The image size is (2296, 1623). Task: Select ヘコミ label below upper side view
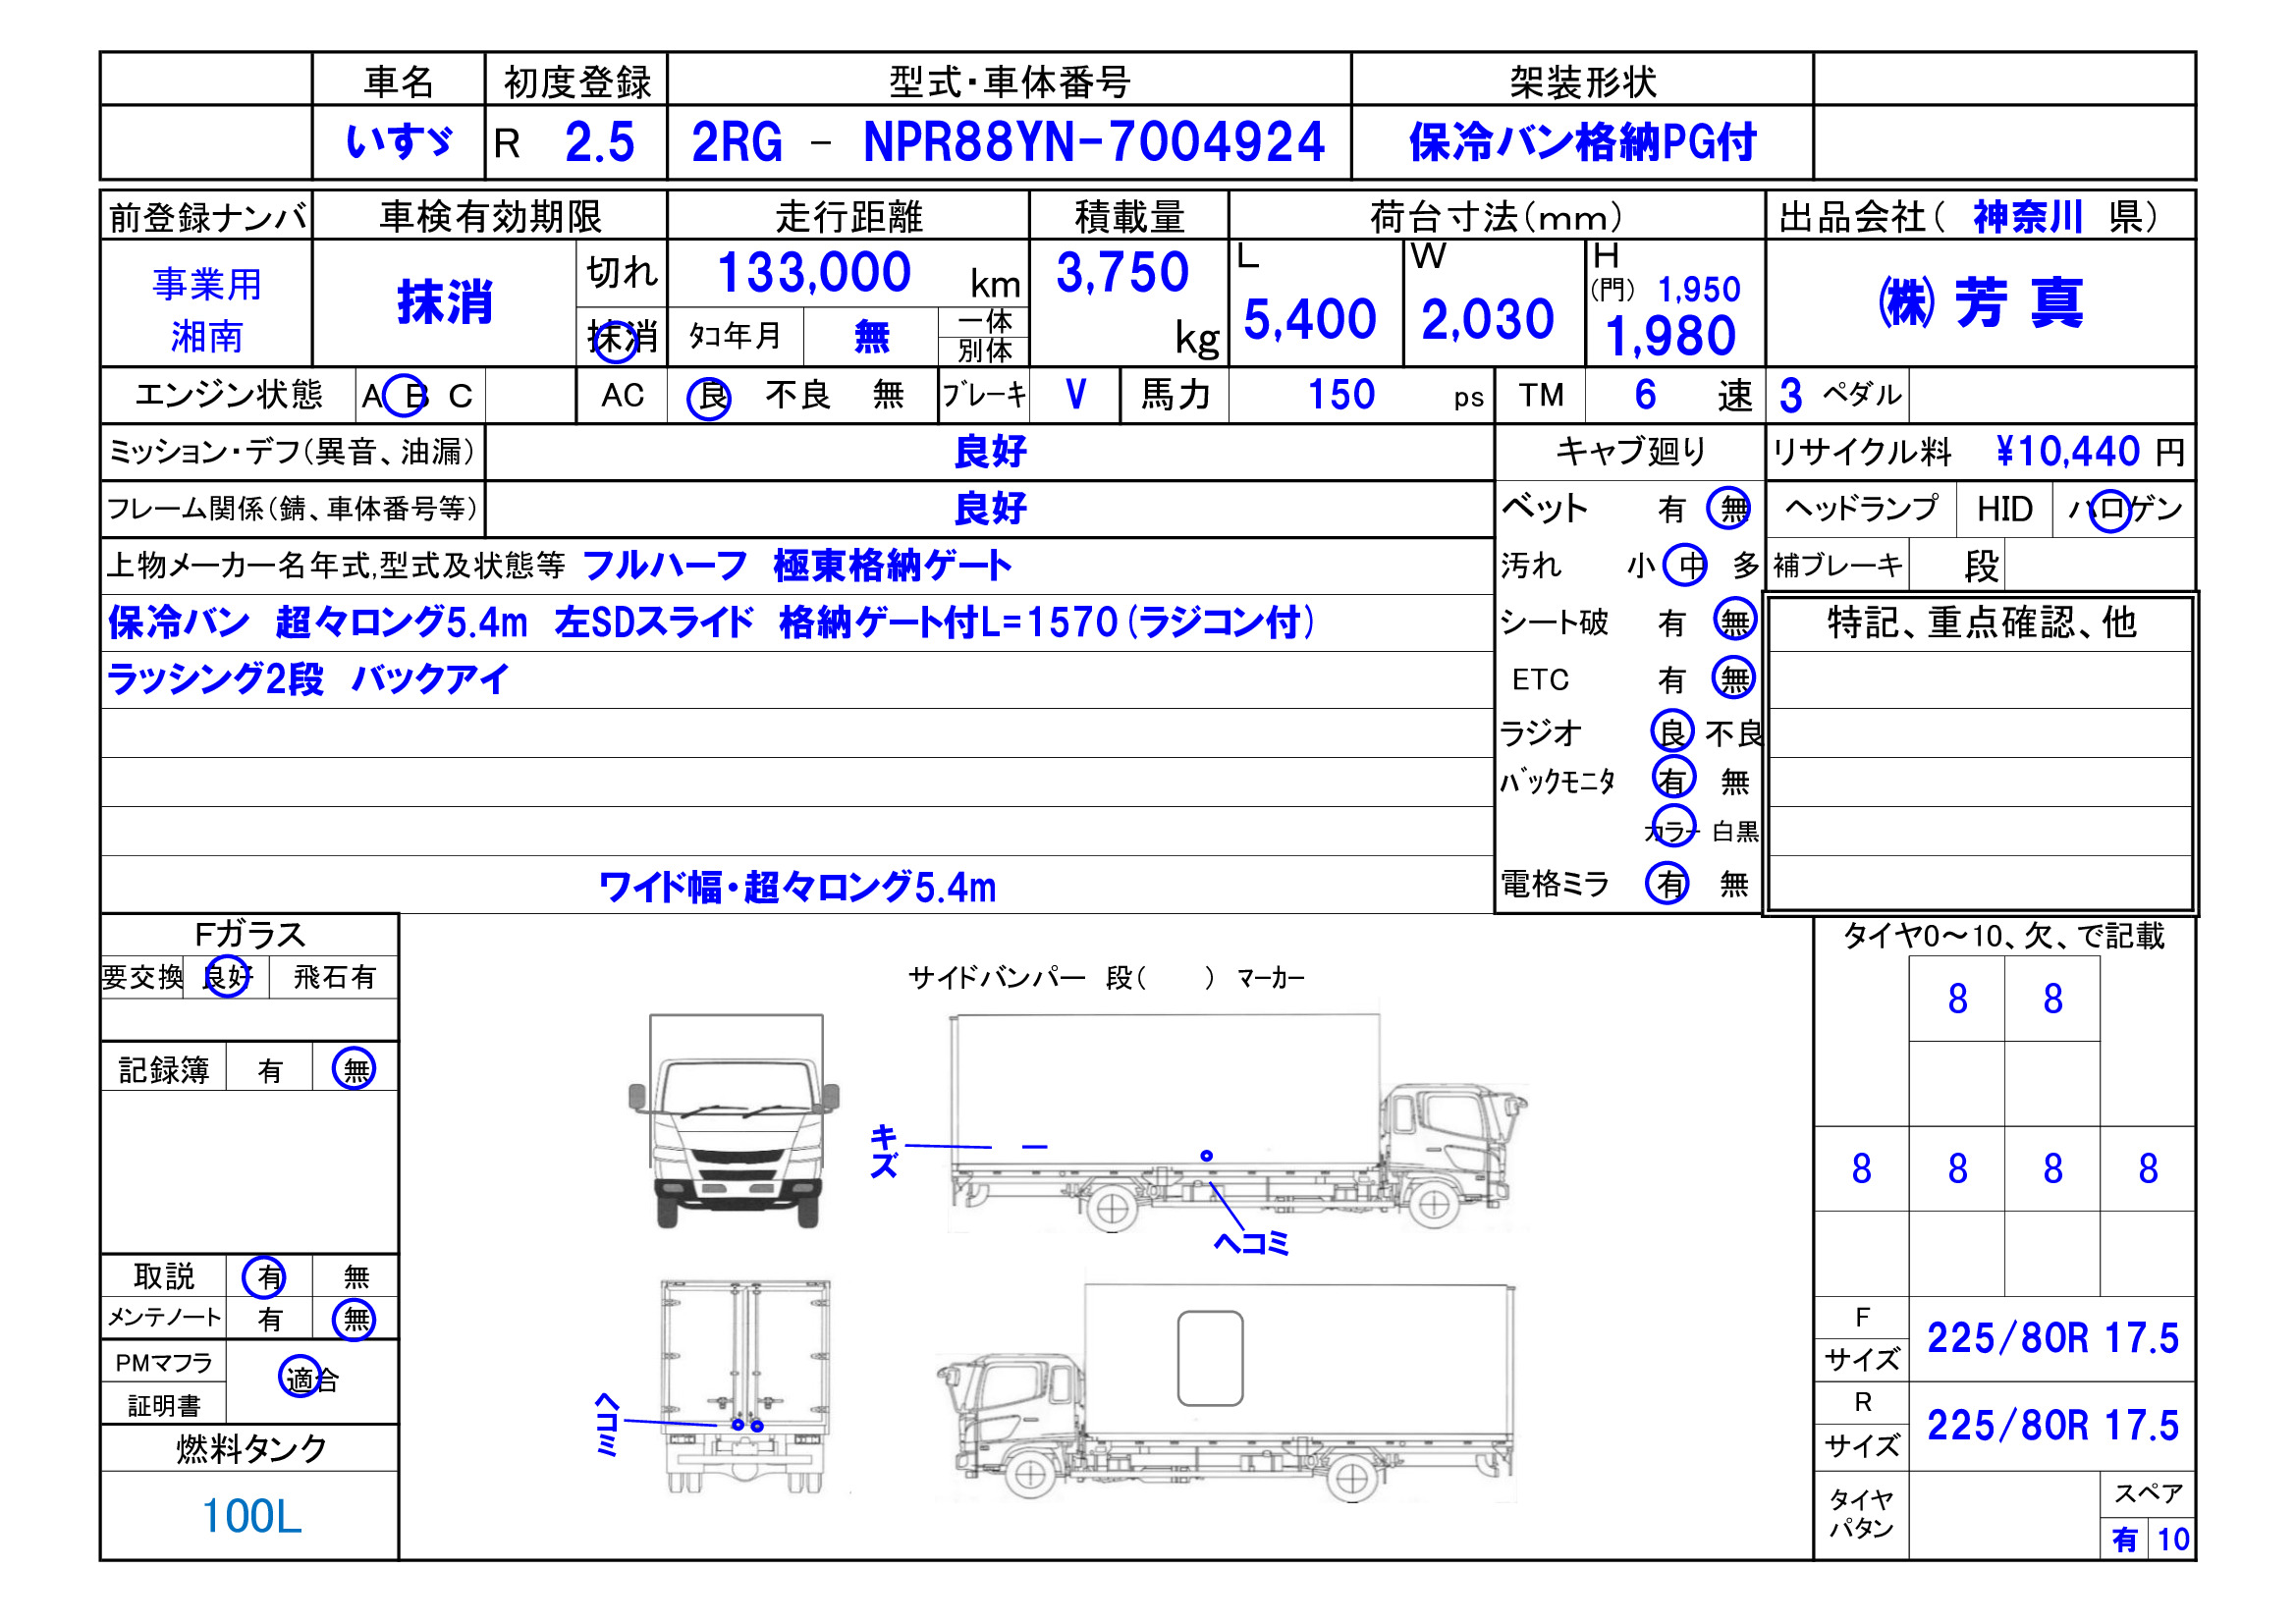(1251, 1243)
